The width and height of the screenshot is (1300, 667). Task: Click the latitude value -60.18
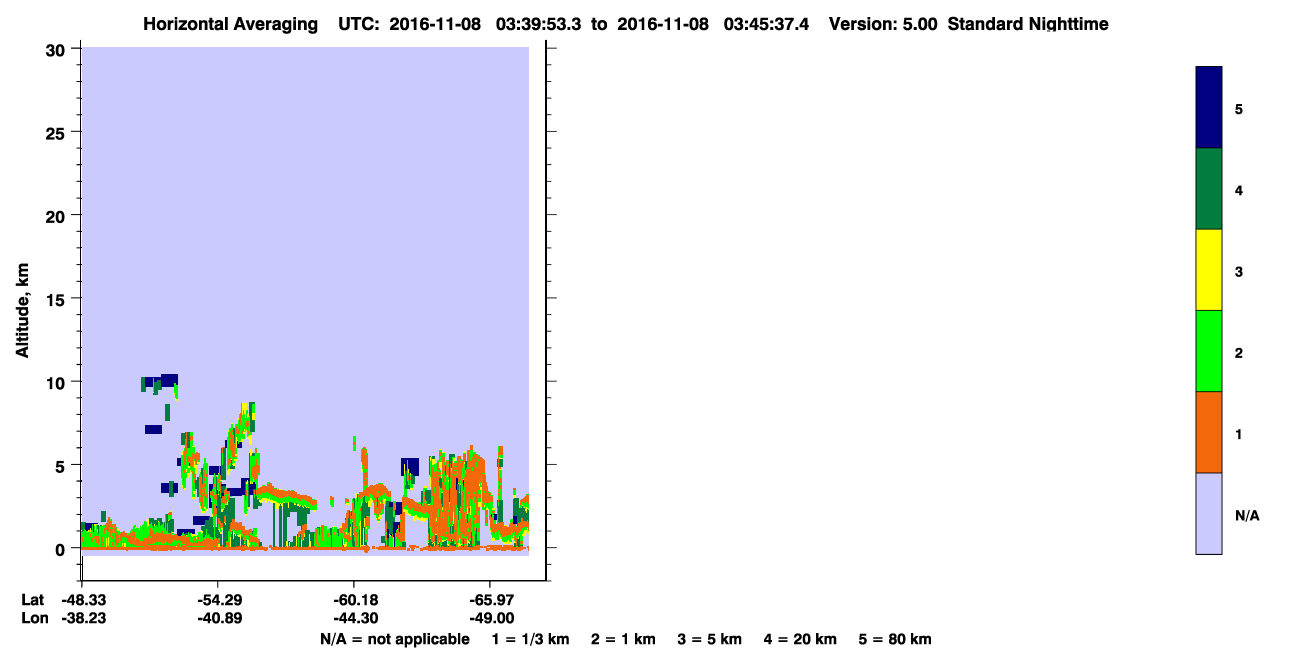[x=354, y=600]
